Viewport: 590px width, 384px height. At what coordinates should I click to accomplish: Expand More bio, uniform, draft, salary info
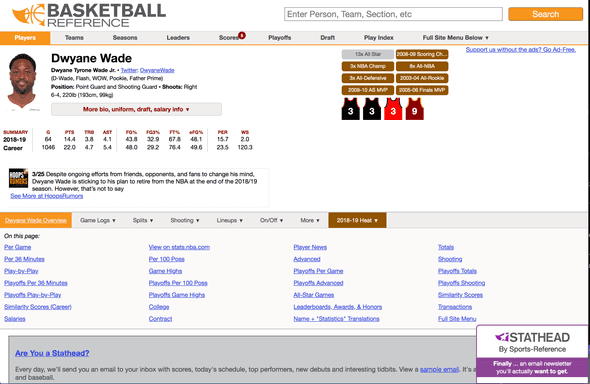(x=136, y=109)
